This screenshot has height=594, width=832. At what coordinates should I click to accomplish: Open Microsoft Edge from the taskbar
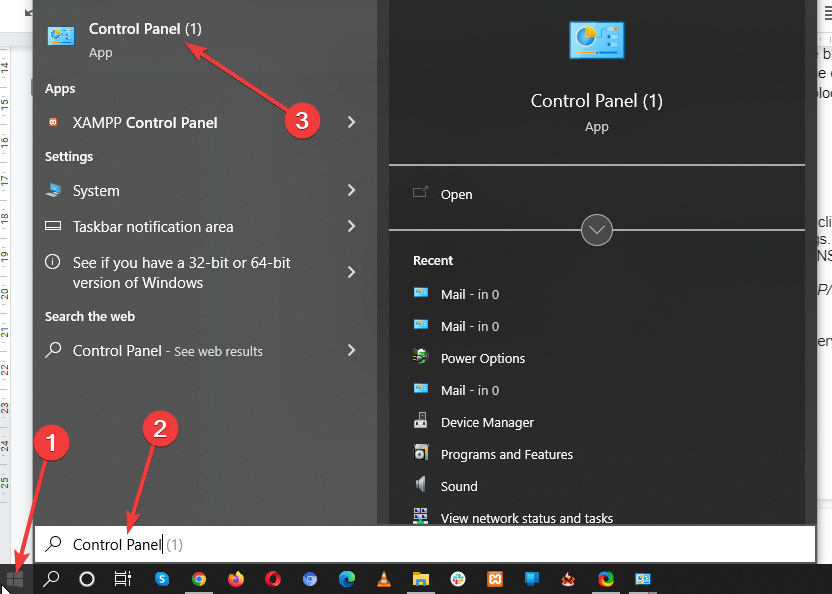tap(346, 579)
